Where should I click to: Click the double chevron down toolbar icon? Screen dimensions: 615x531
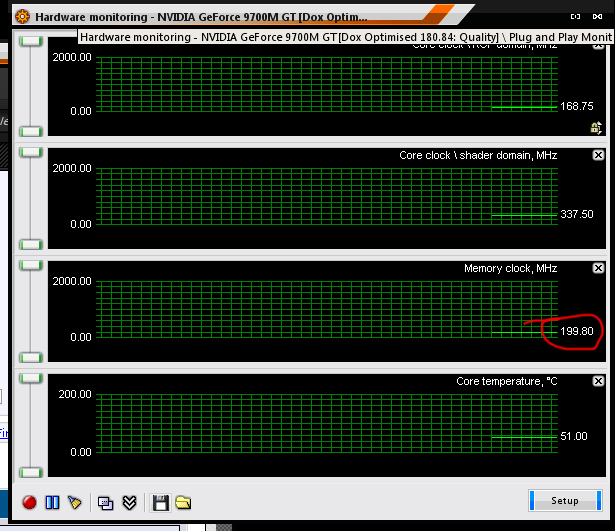[x=129, y=502]
